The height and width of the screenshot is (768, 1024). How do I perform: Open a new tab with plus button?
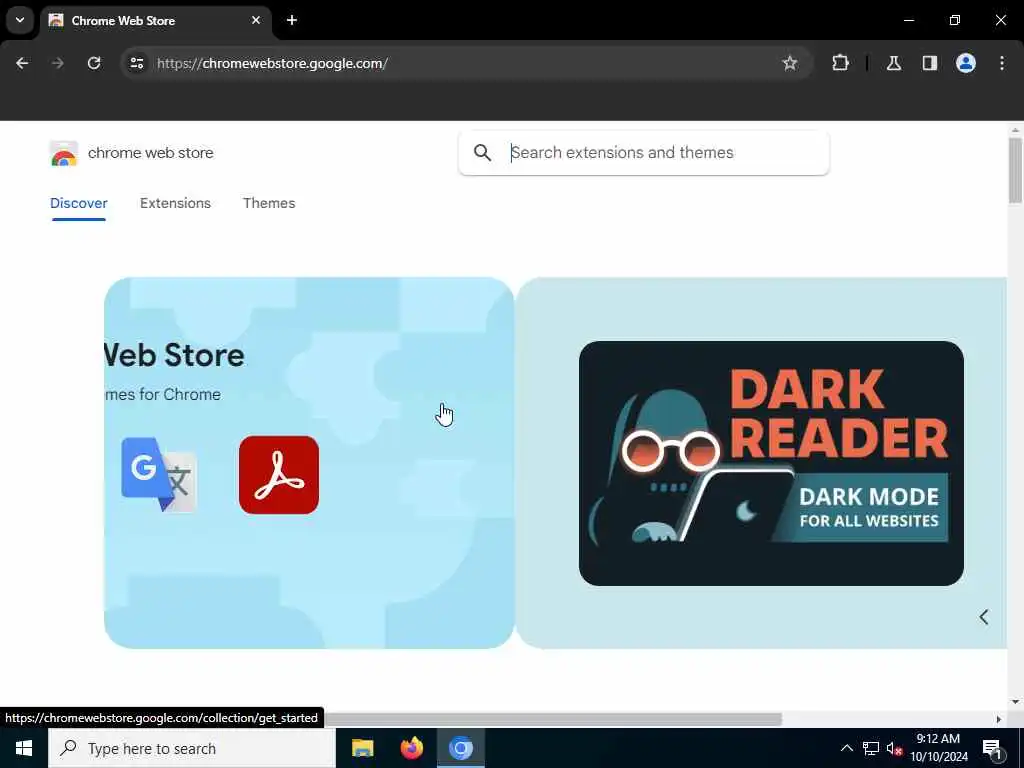click(x=292, y=20)
